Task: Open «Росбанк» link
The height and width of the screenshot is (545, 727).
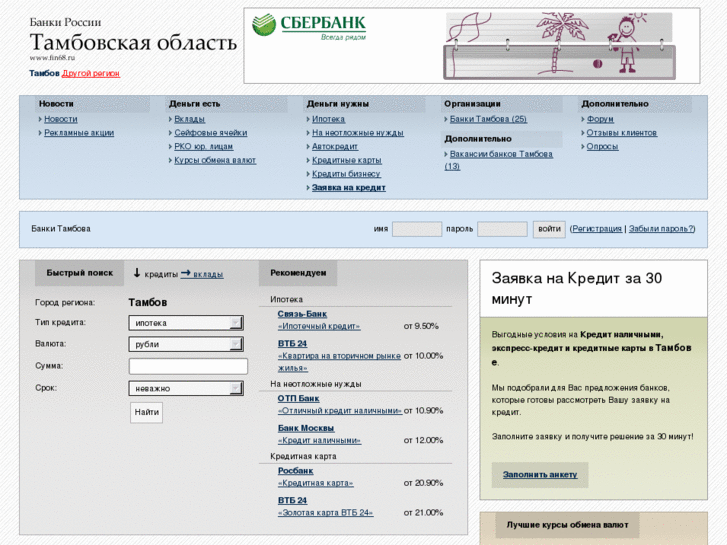Action: click(x=295, y=471)
